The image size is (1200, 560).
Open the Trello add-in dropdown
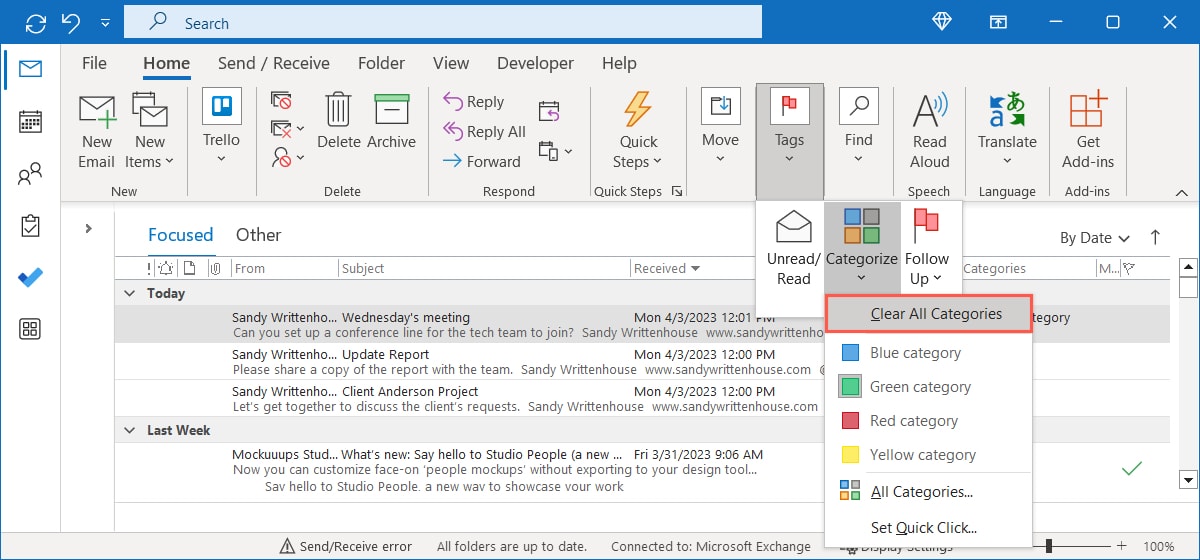pos(222,126)
